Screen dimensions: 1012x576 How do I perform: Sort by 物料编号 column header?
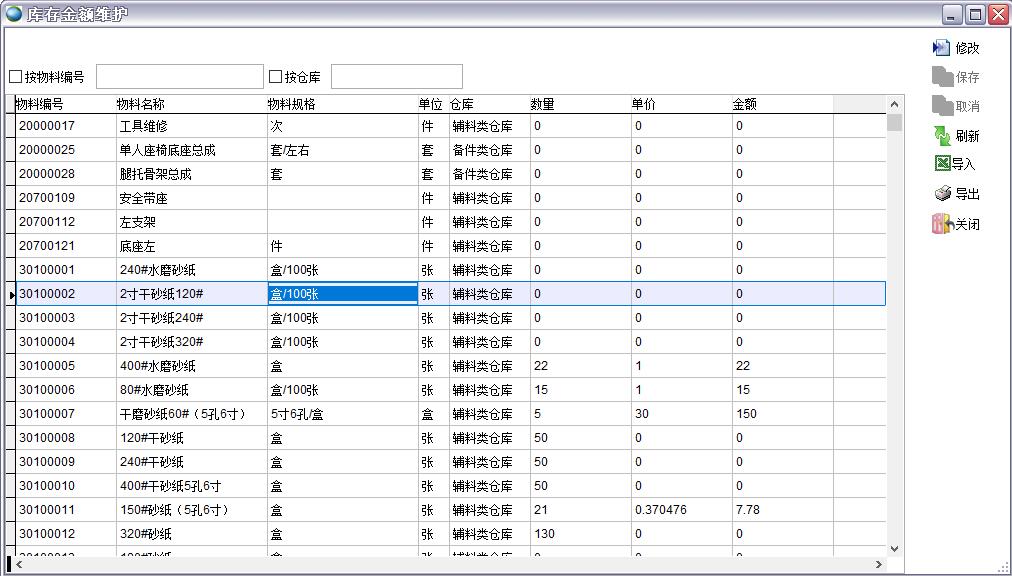click(40, 104)
